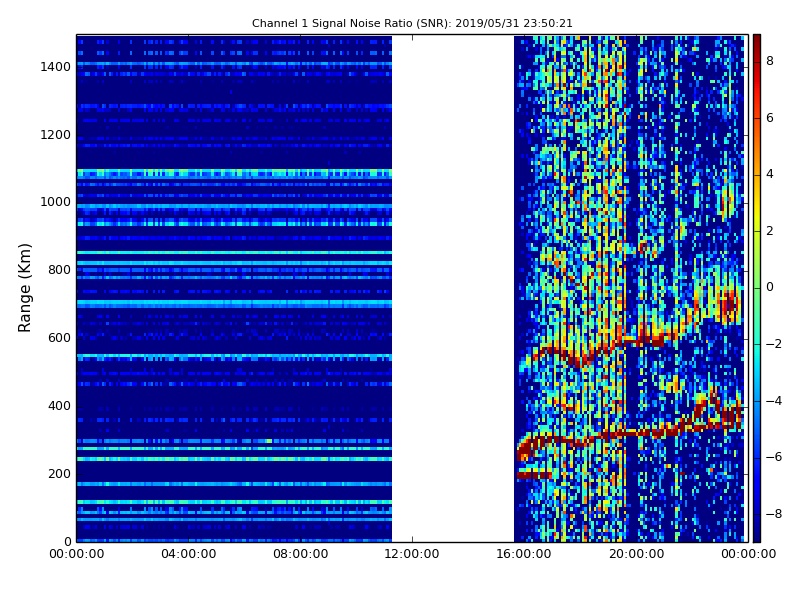This screenshot has width=800, height=600.
Task: Click the 16:00:00 time axis label
Action: pos(524,554)
